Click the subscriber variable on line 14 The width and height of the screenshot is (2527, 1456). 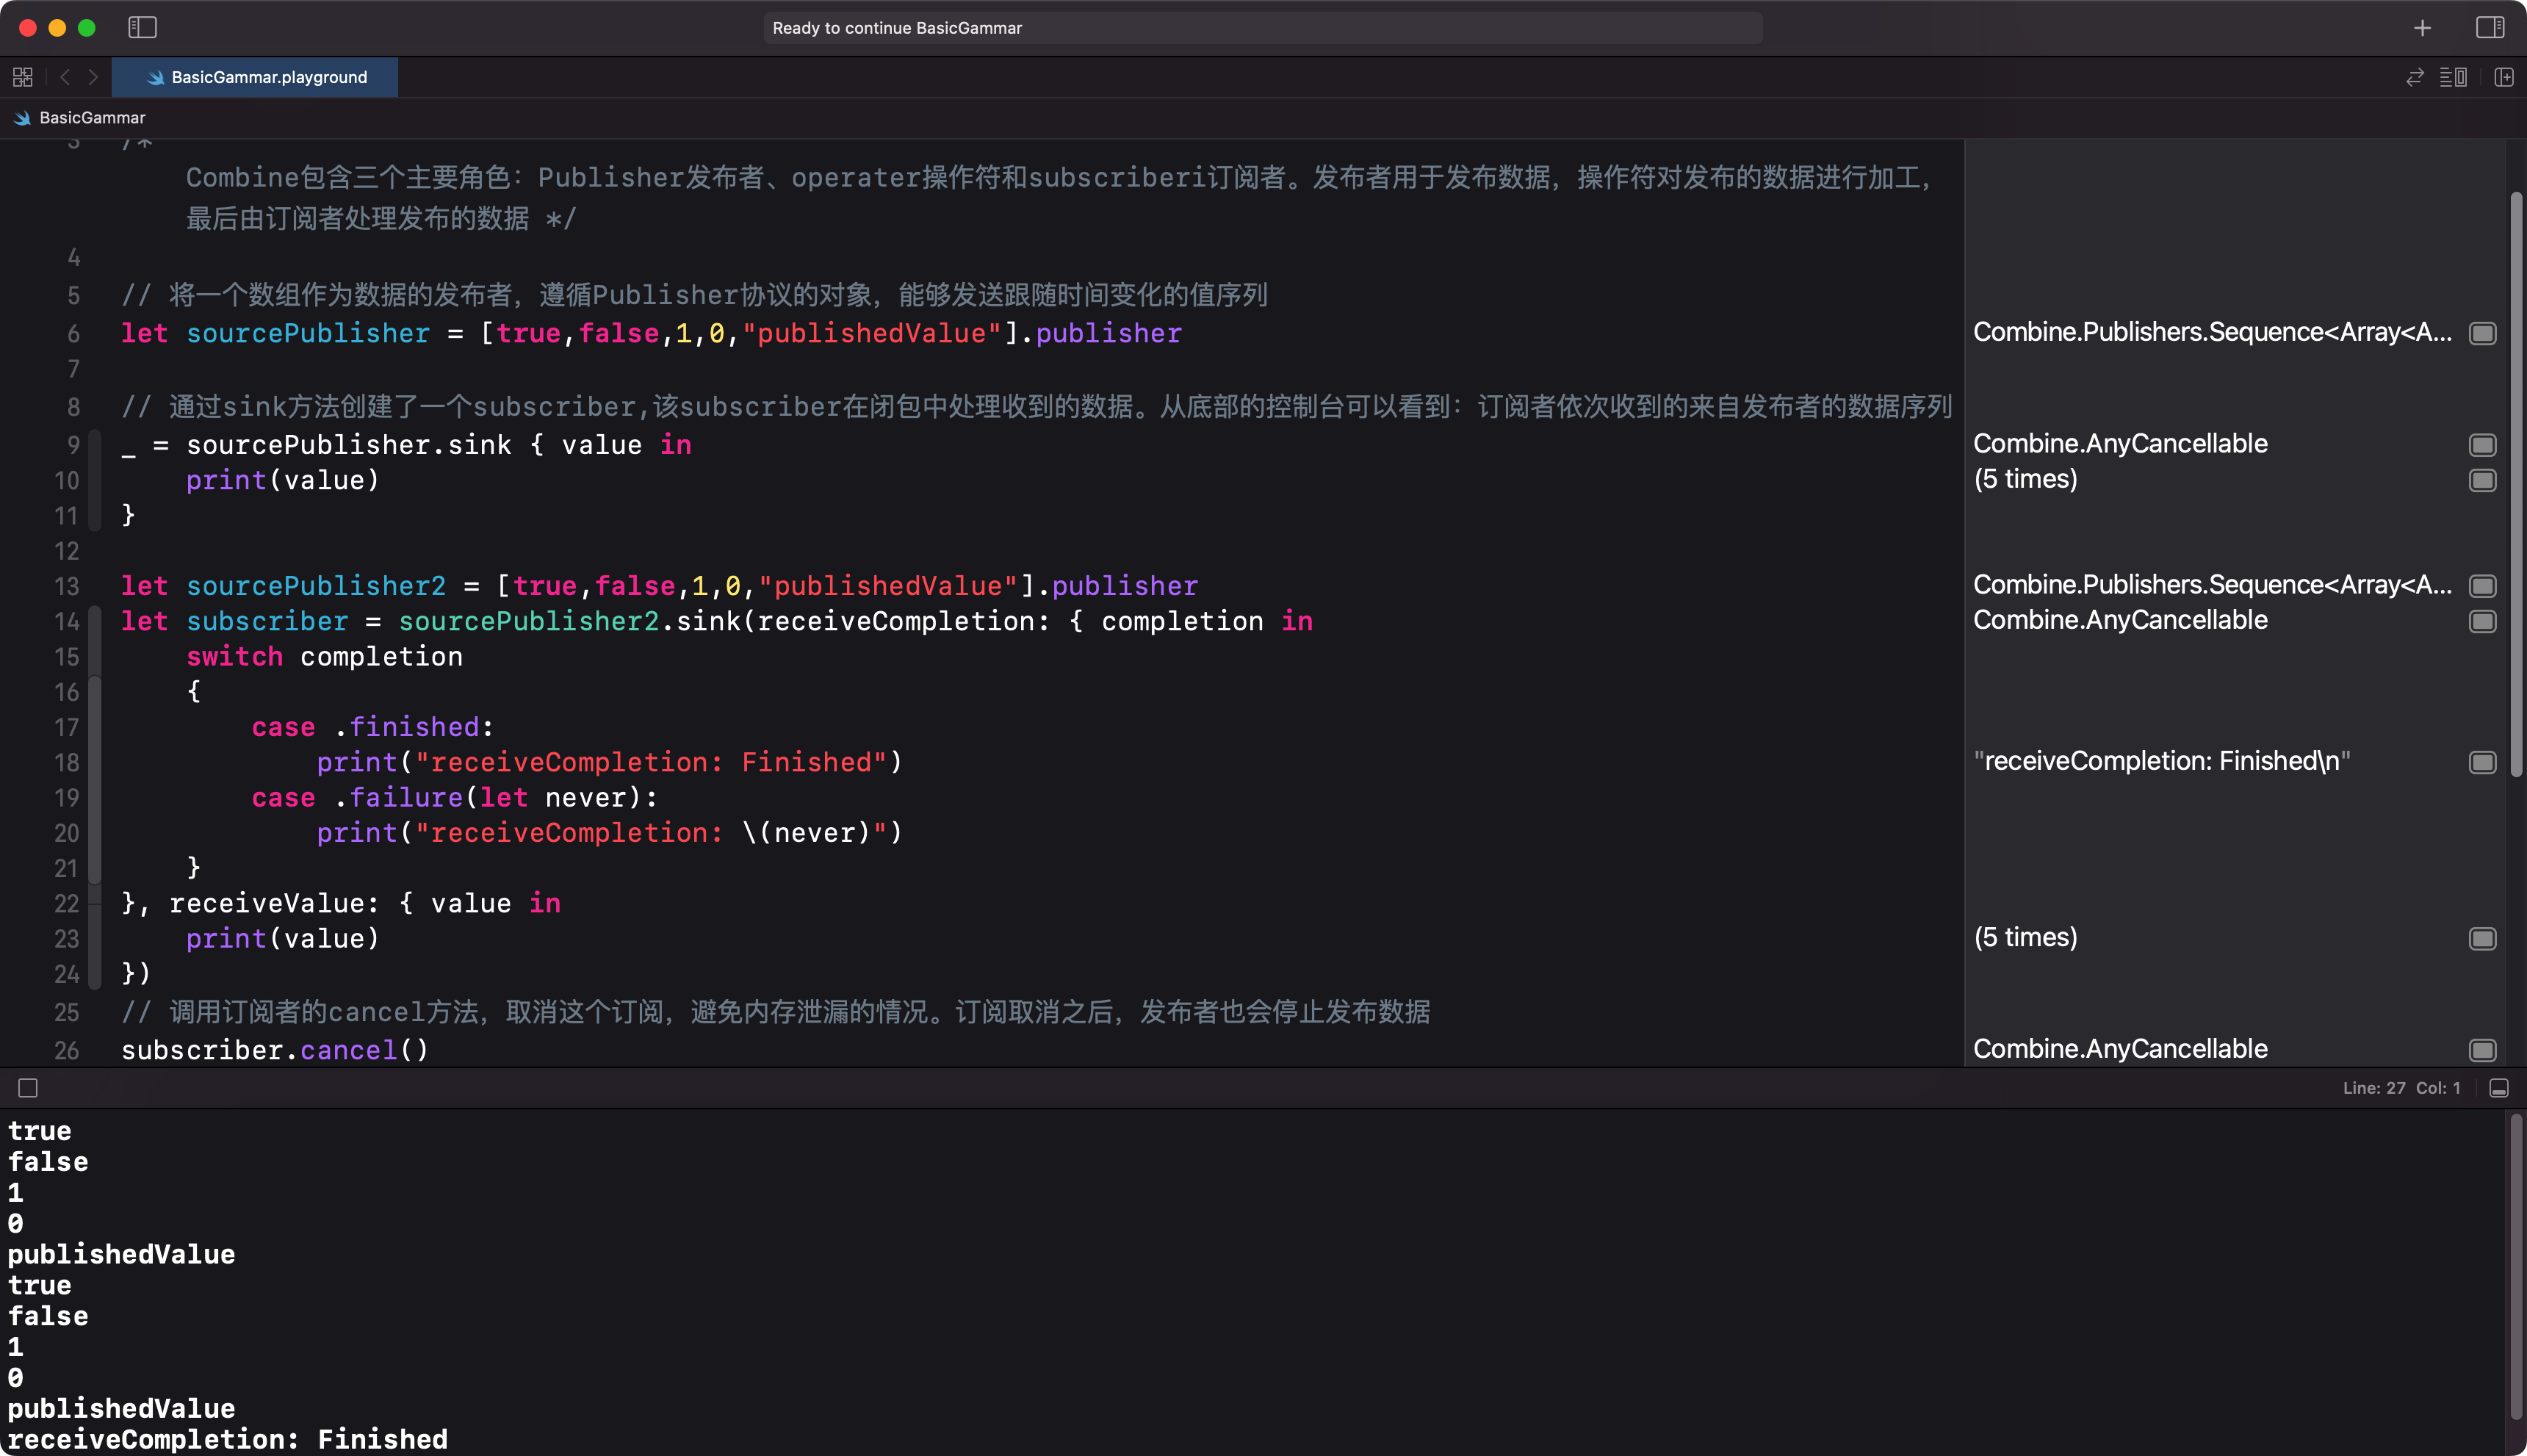click(267, 622)
